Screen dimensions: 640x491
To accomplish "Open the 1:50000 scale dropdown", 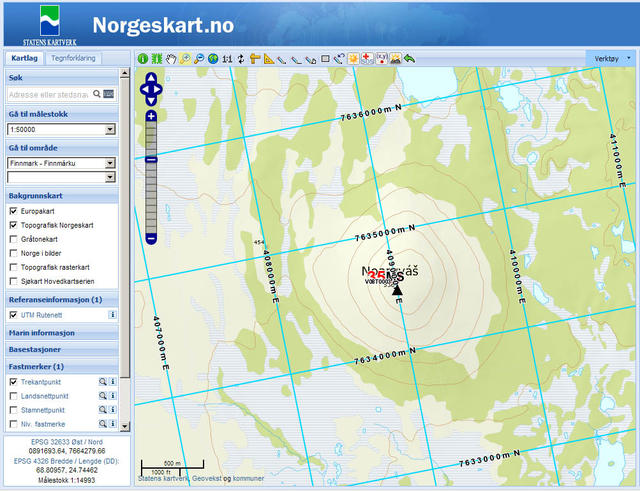I will [x=110, y=129].
